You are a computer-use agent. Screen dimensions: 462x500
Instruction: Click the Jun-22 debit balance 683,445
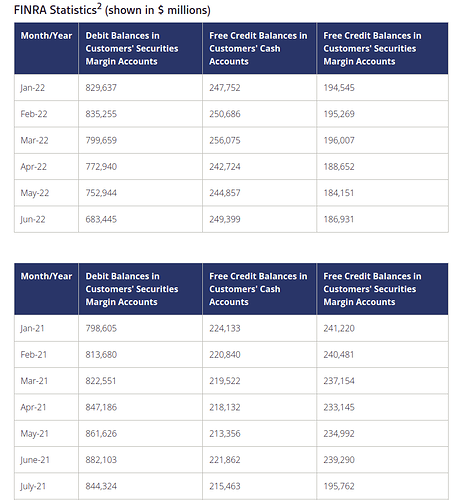coord(101,219)
